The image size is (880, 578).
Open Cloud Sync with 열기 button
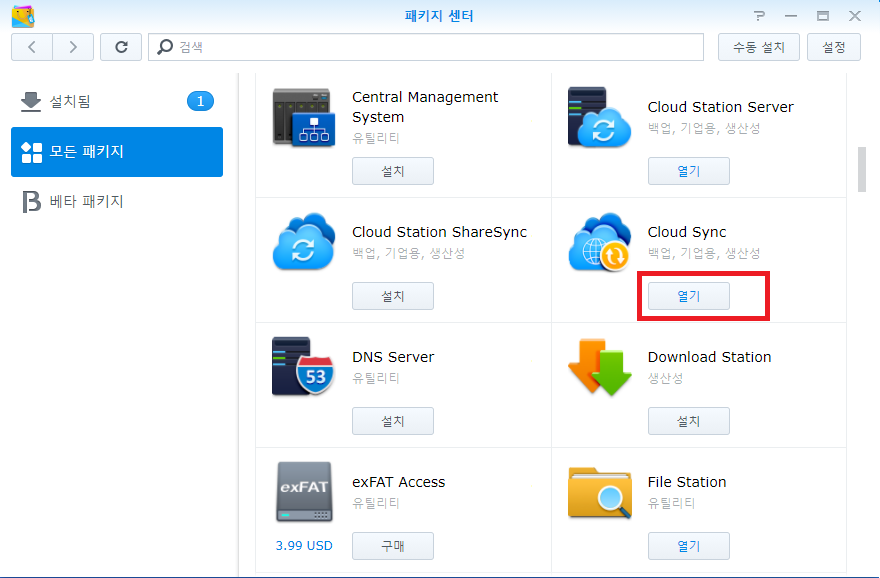coord(689,296)
